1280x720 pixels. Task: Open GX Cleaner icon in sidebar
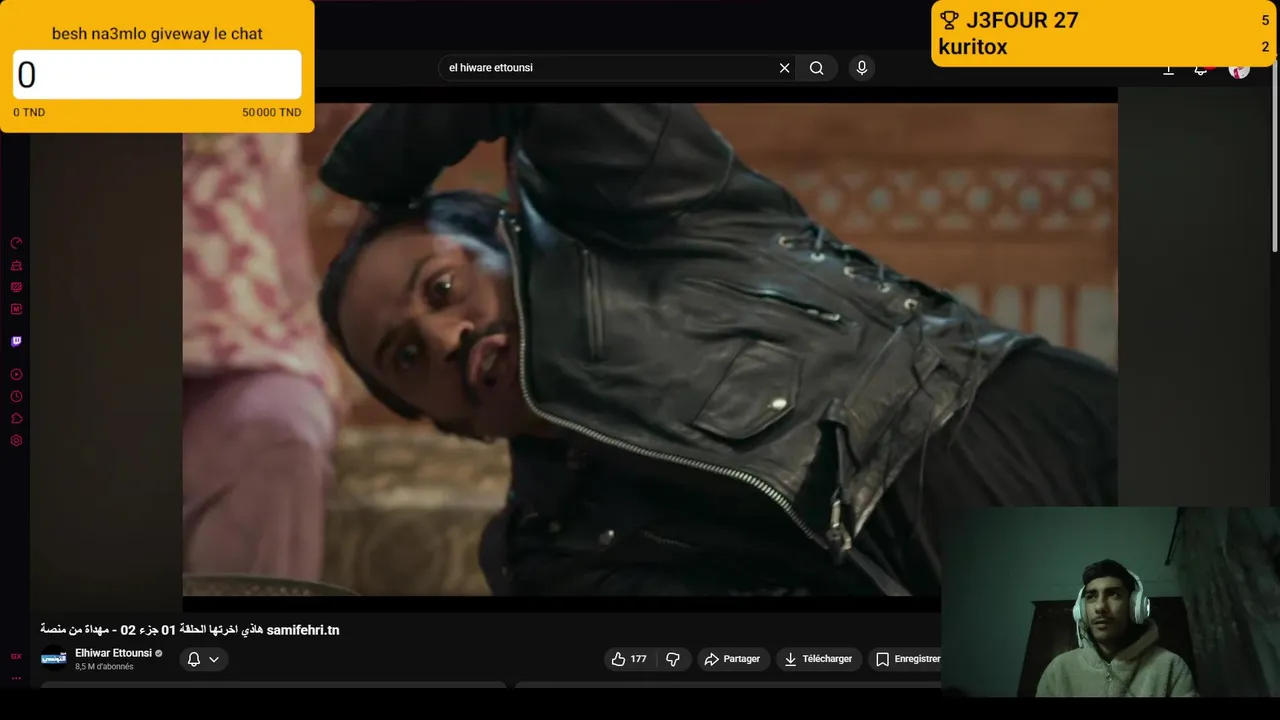(x=16, y=265)
